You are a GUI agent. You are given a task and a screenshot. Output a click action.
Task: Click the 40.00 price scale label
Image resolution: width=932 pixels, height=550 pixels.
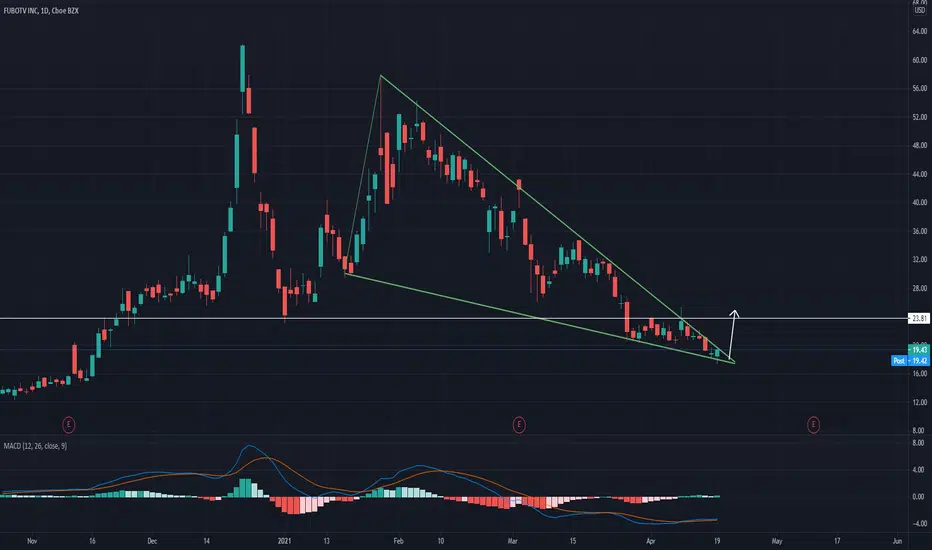coord(920,203)
